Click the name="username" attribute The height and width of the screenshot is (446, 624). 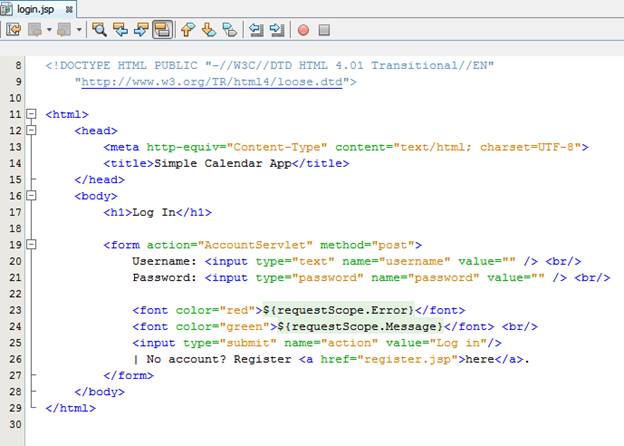396,261
